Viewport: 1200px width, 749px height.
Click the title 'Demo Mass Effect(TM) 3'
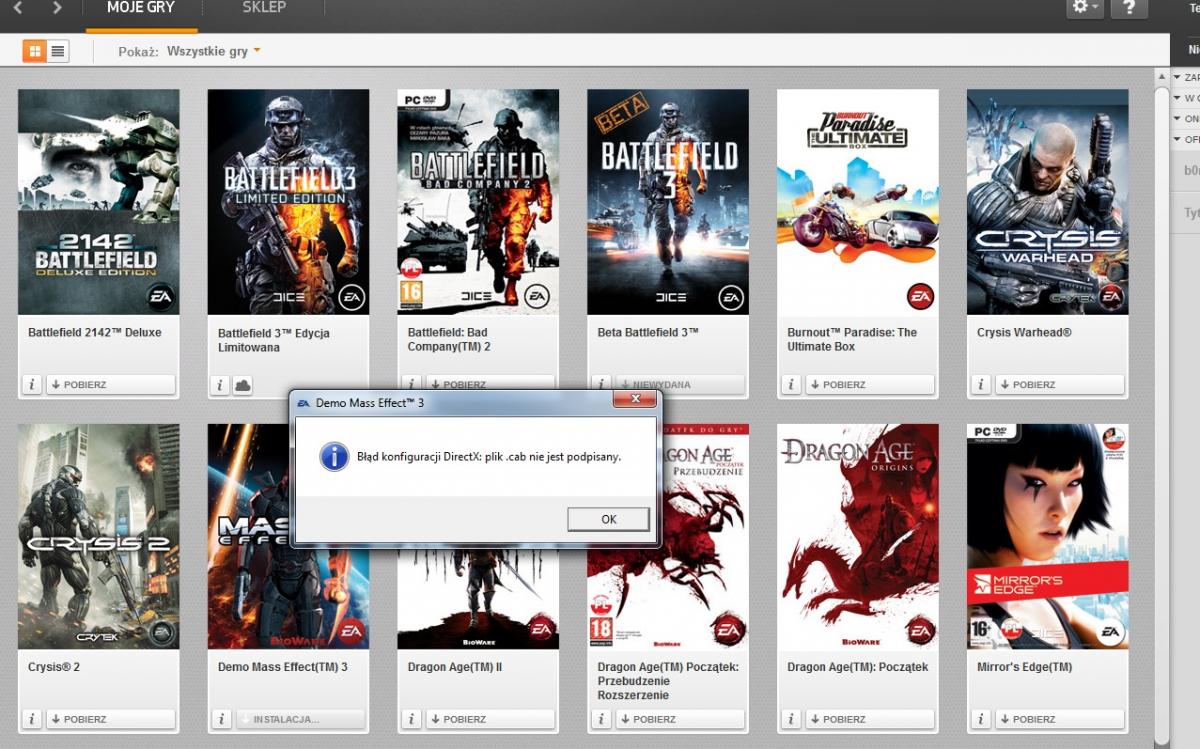283,666
